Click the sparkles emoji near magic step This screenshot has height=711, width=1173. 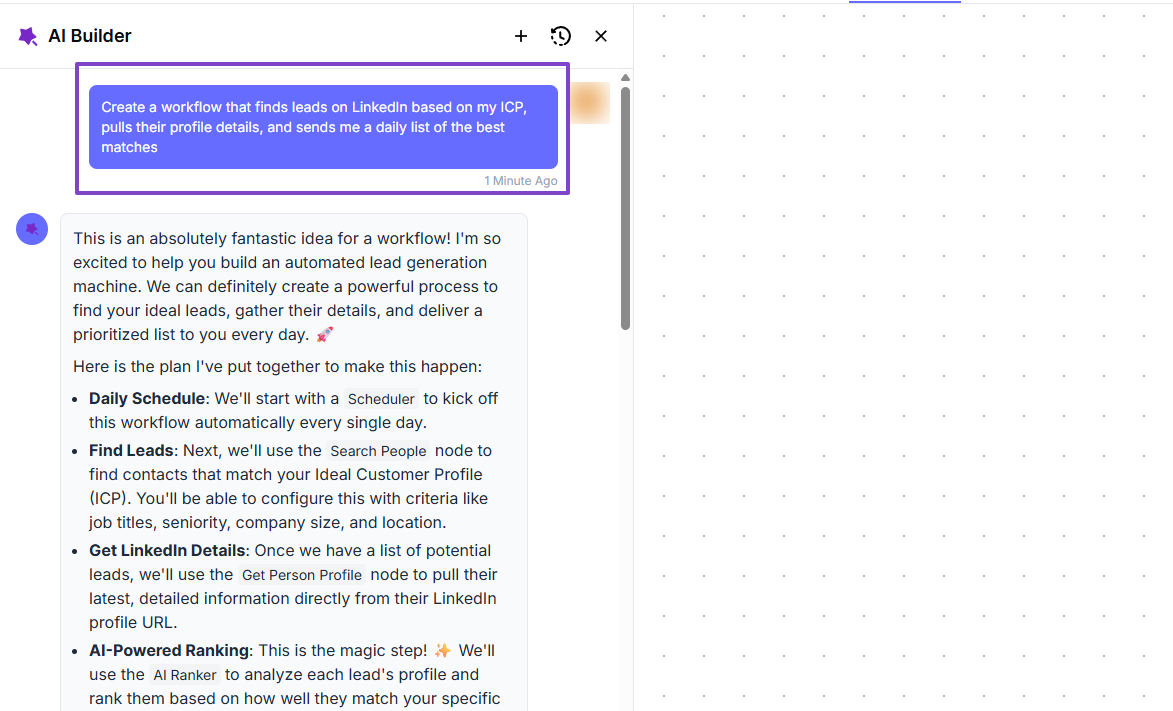coord(443,650)
